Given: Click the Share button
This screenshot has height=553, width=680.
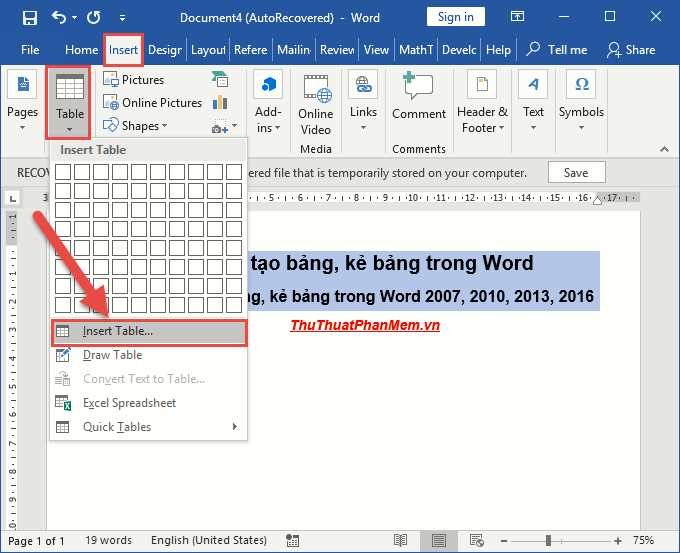Looking at the screenshot, I should [631, 50].
